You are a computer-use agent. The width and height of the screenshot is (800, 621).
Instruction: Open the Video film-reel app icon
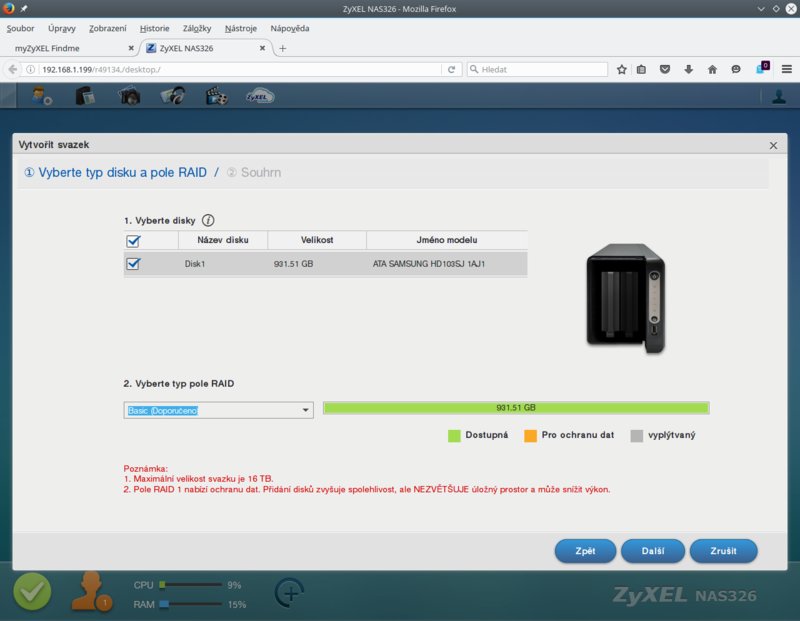click(216, 96)
